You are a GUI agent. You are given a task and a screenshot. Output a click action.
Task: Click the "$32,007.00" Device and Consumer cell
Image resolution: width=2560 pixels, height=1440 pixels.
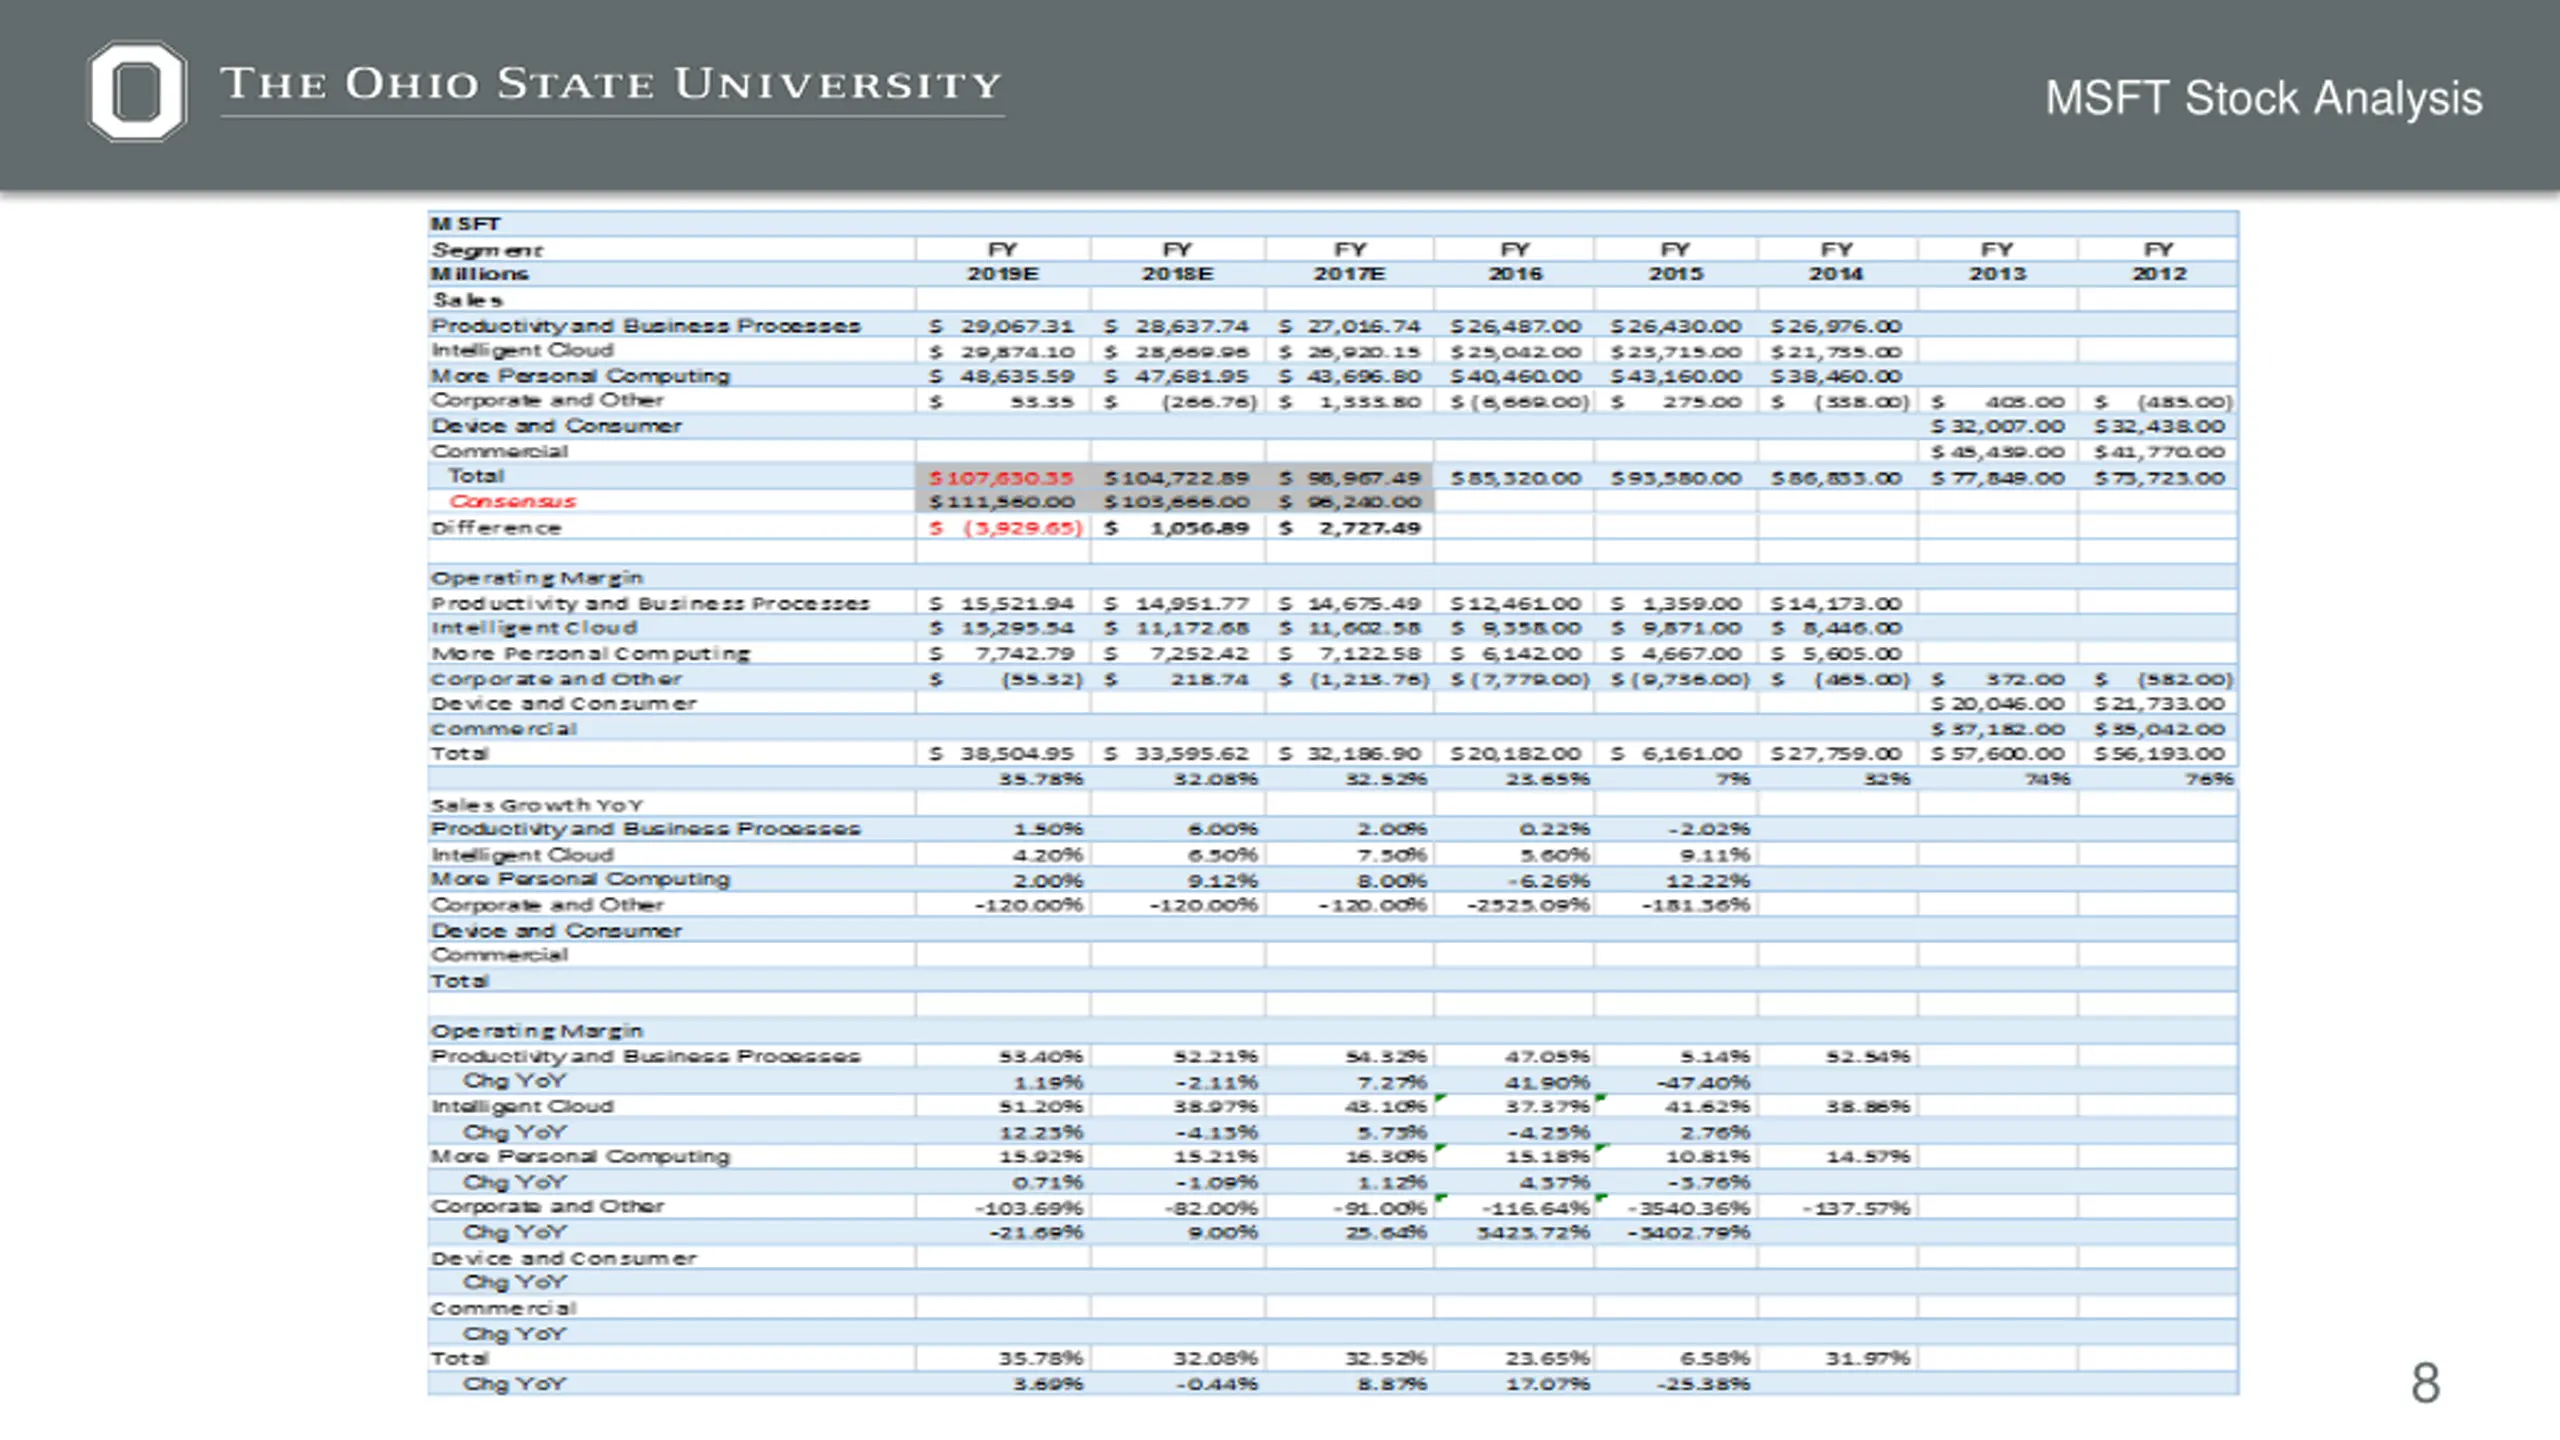click(x=1997, y=426)
